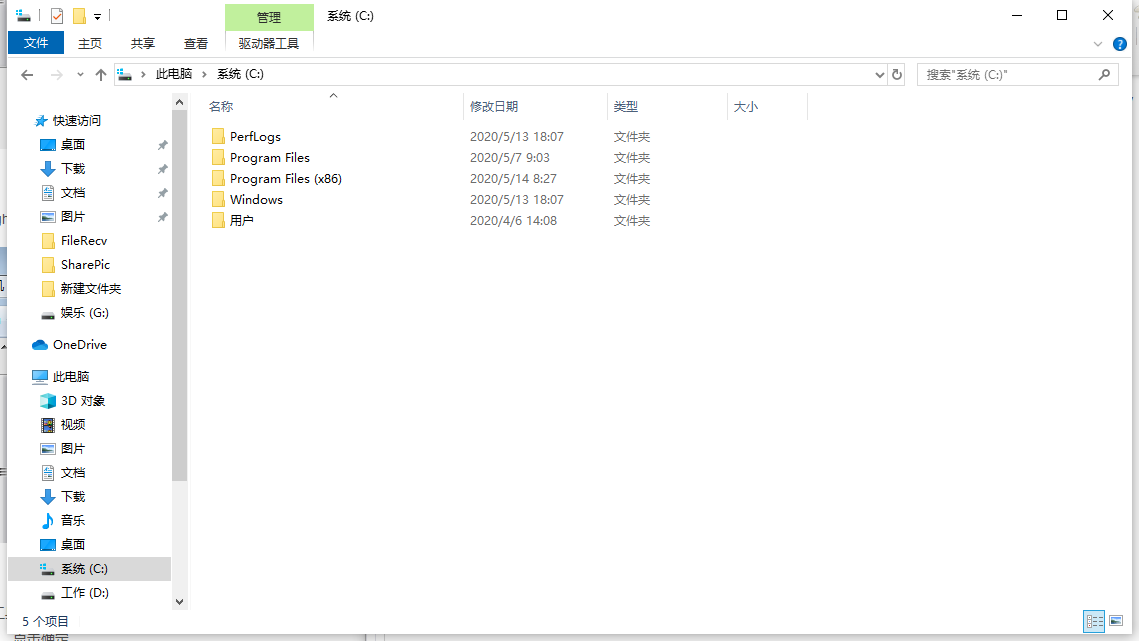Switch to large icons view
1139x641 pixels.
click(x=1117, y=621)
